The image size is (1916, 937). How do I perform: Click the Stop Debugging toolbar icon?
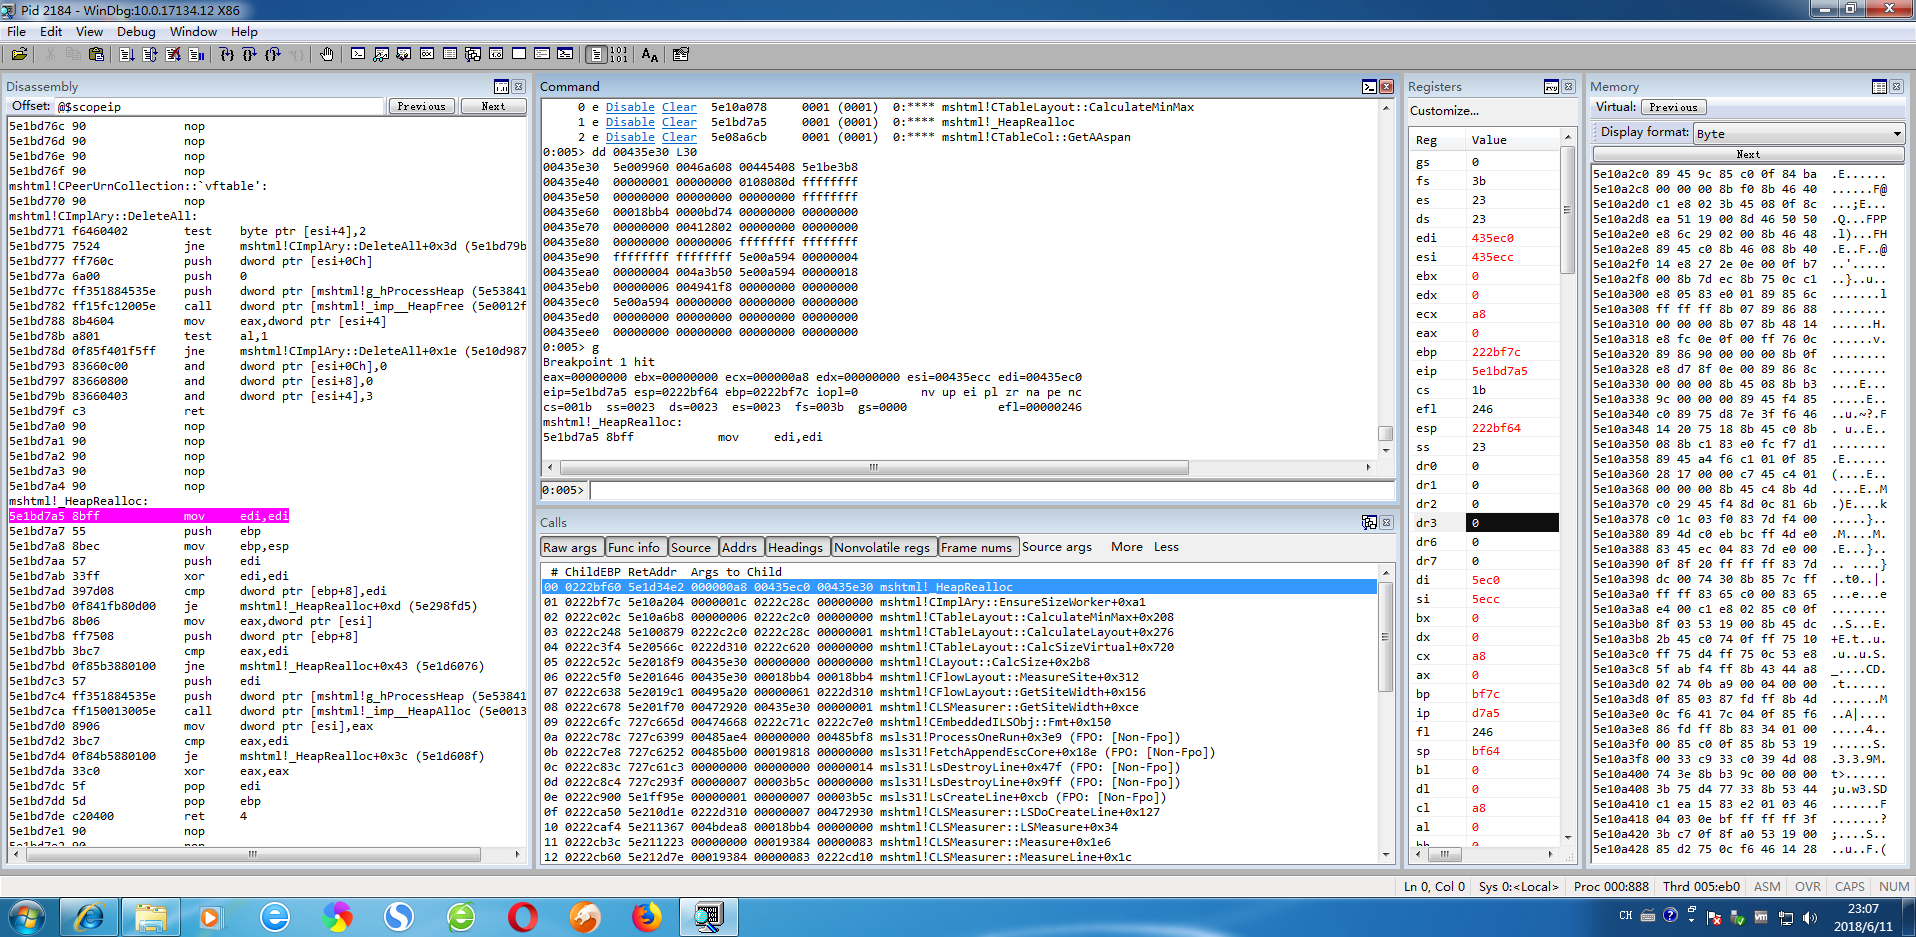[174, 54]
